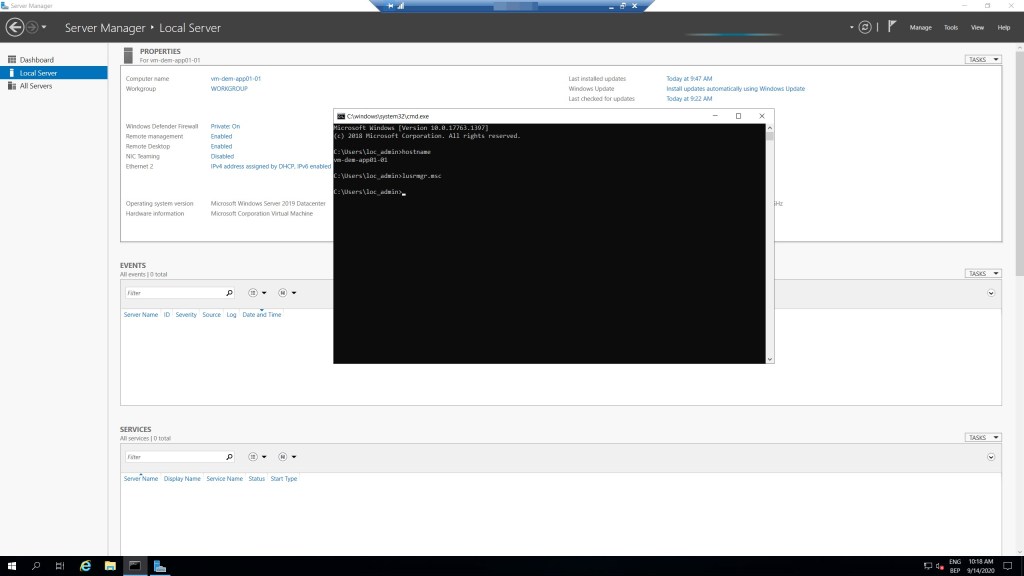This screenshot has width=1024, height=576.
Task: Open File Explorer from the taskbar
Action: point(110,566)
